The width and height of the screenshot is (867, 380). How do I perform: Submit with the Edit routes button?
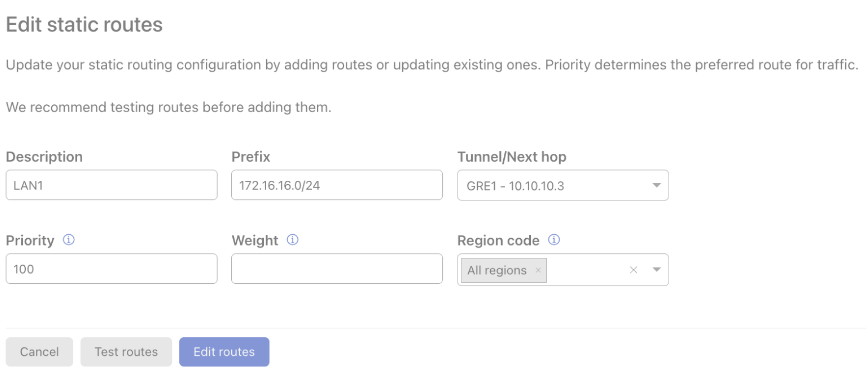tap(224, 352)
